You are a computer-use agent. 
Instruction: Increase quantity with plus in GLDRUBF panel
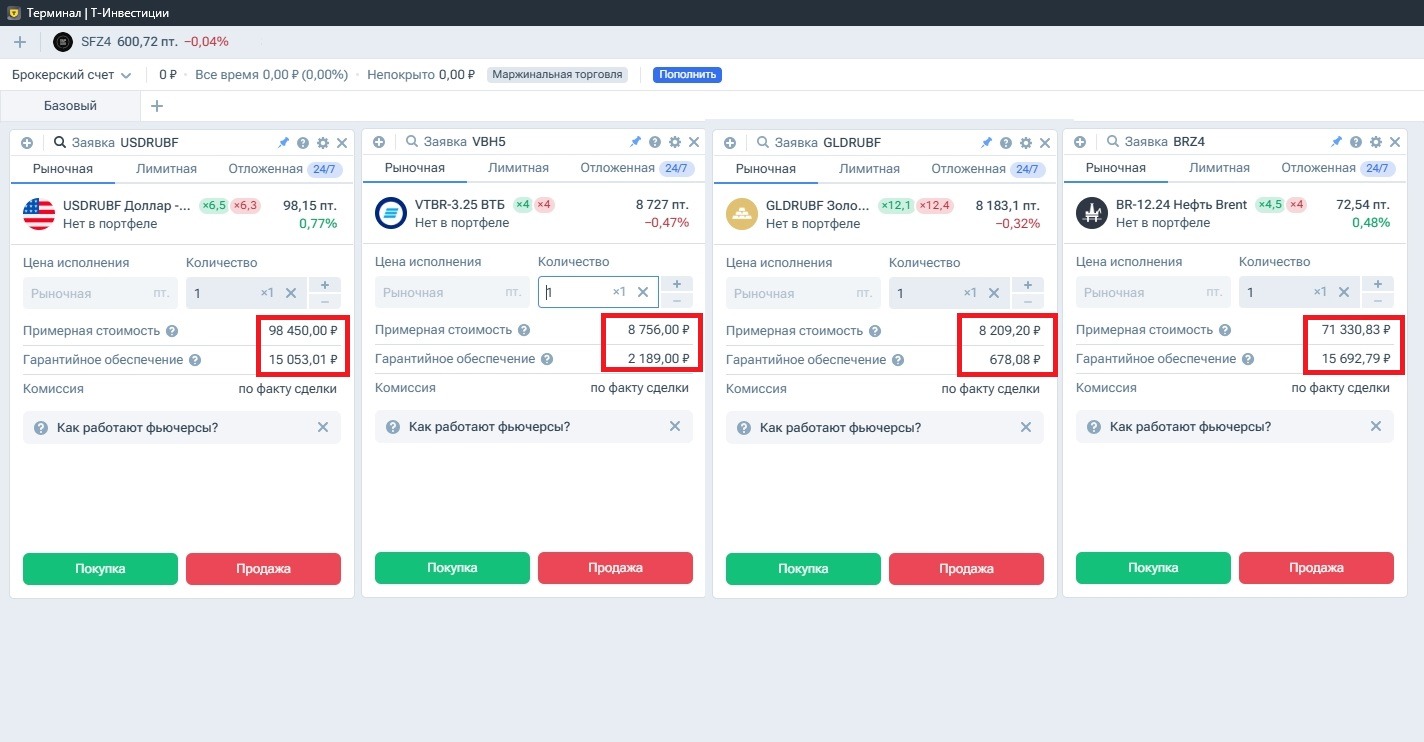coord(1028,285)
